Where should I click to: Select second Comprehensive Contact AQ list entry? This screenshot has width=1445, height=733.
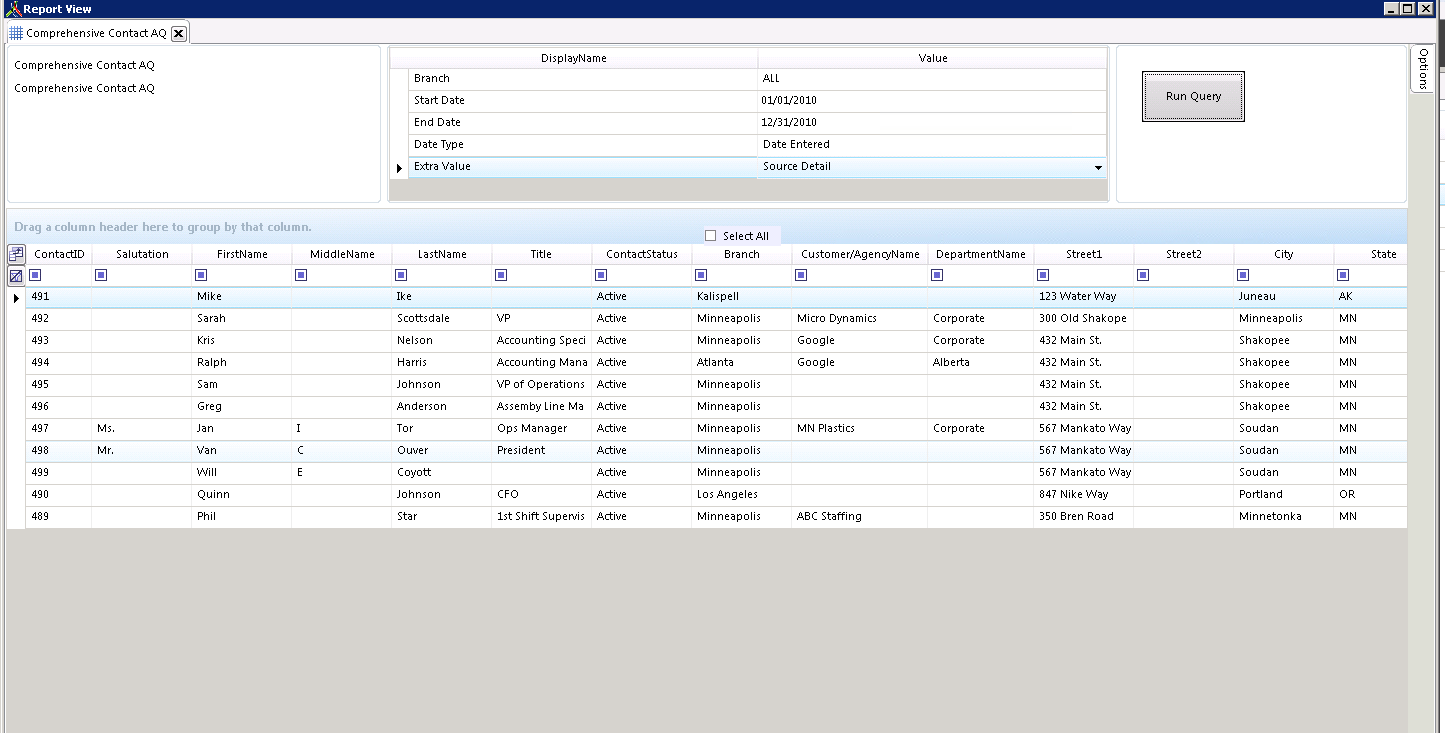tap(84, 88)
